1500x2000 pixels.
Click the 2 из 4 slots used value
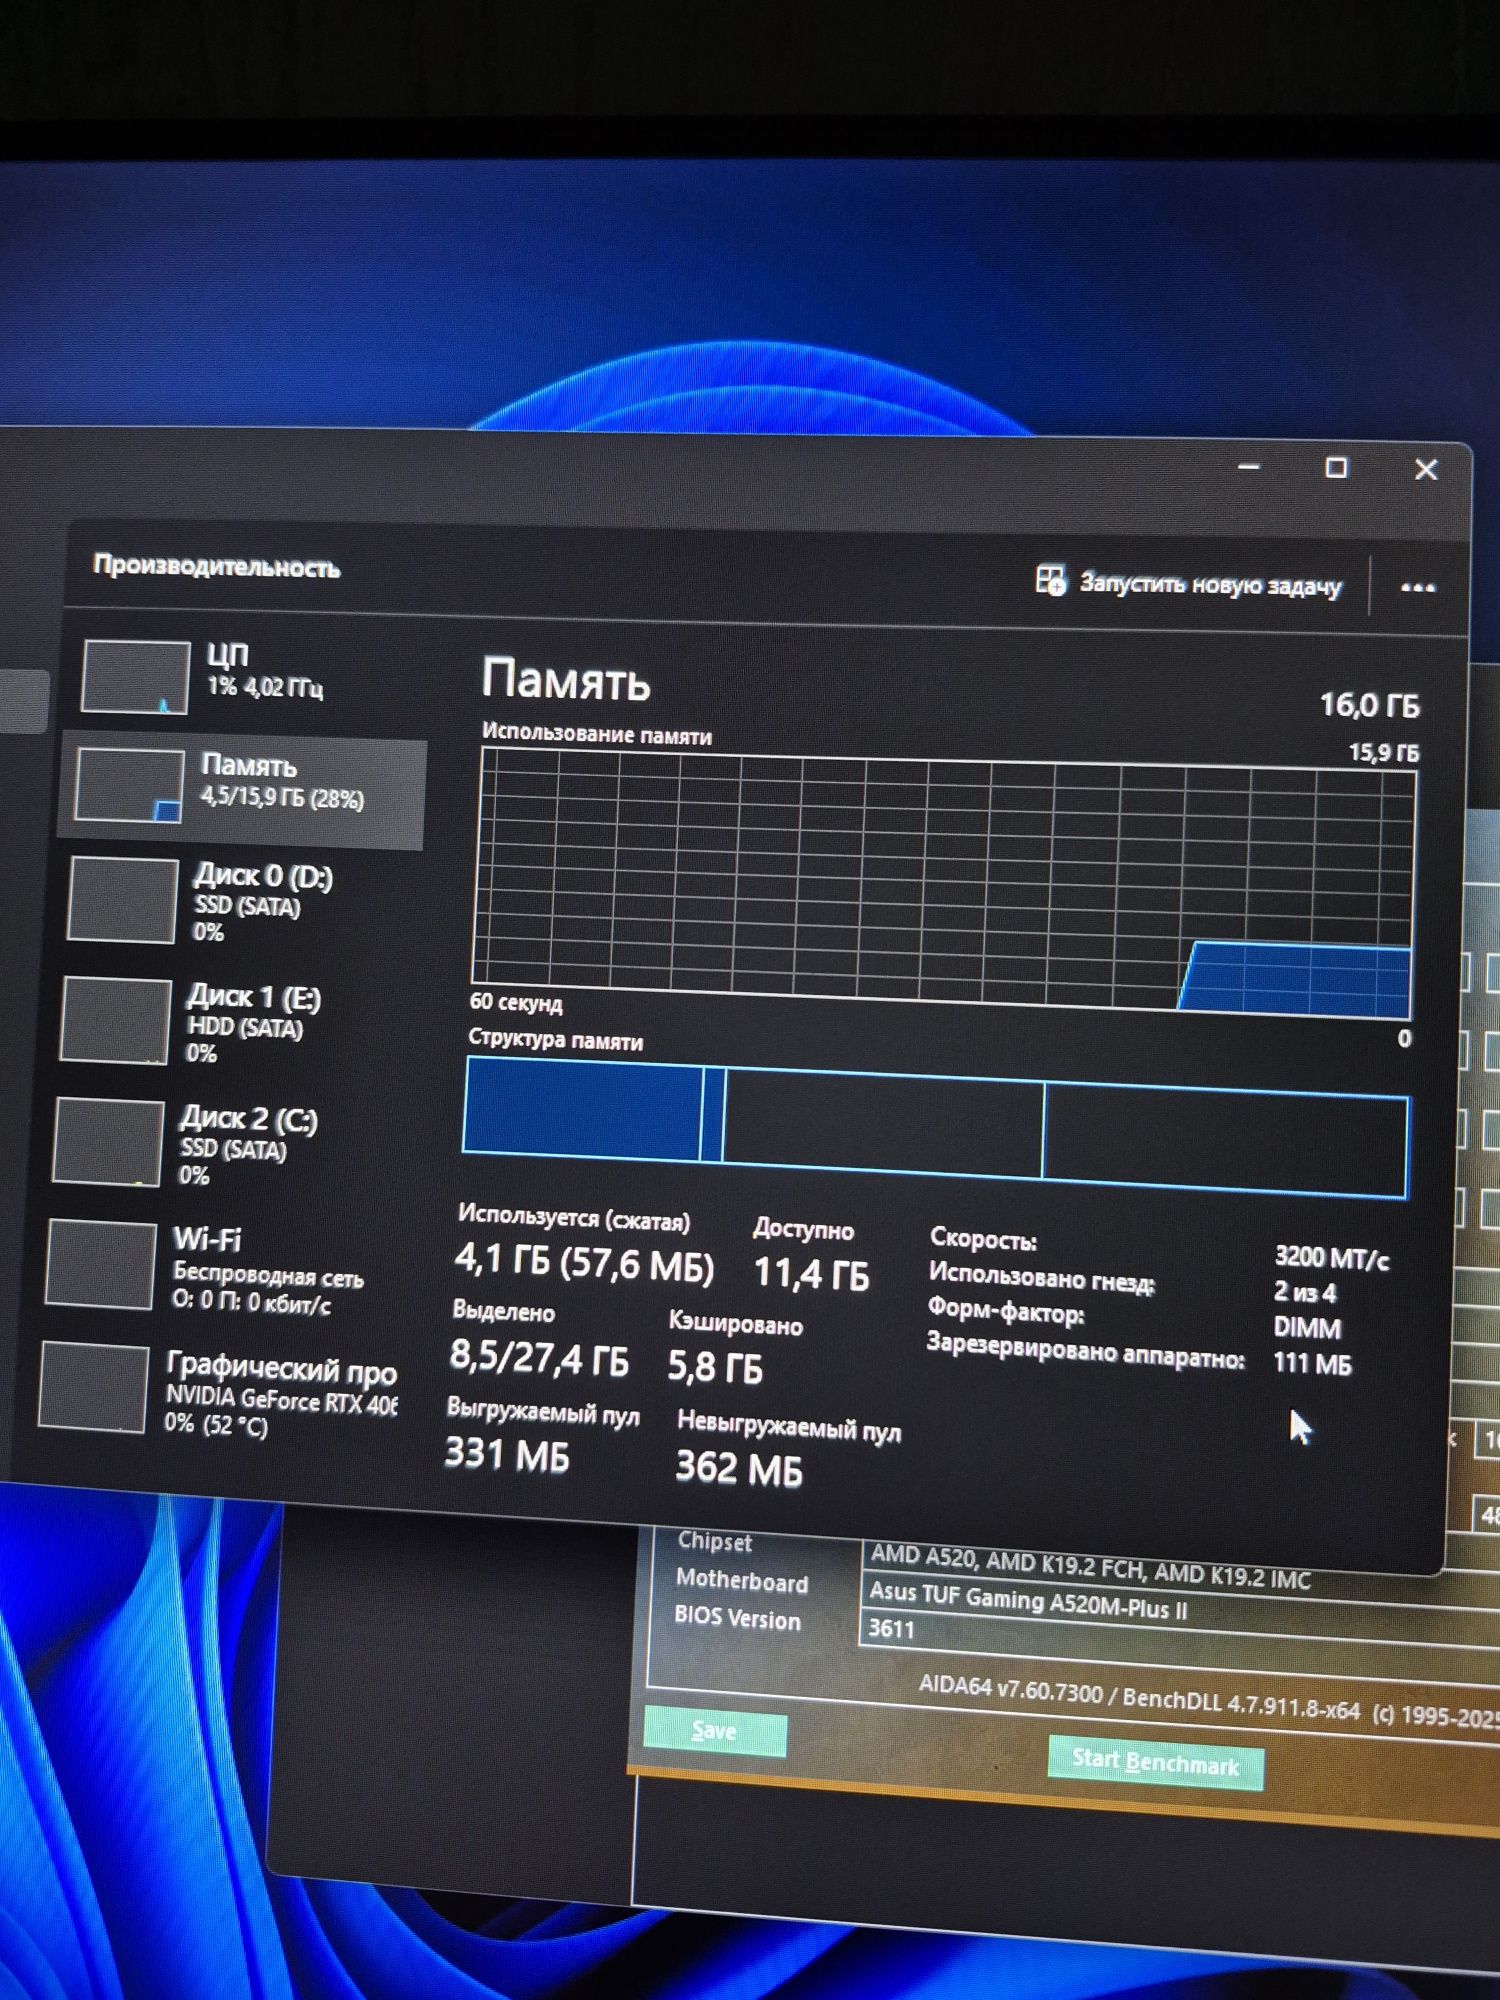pyautogui.click(x=1305, y=1293)
